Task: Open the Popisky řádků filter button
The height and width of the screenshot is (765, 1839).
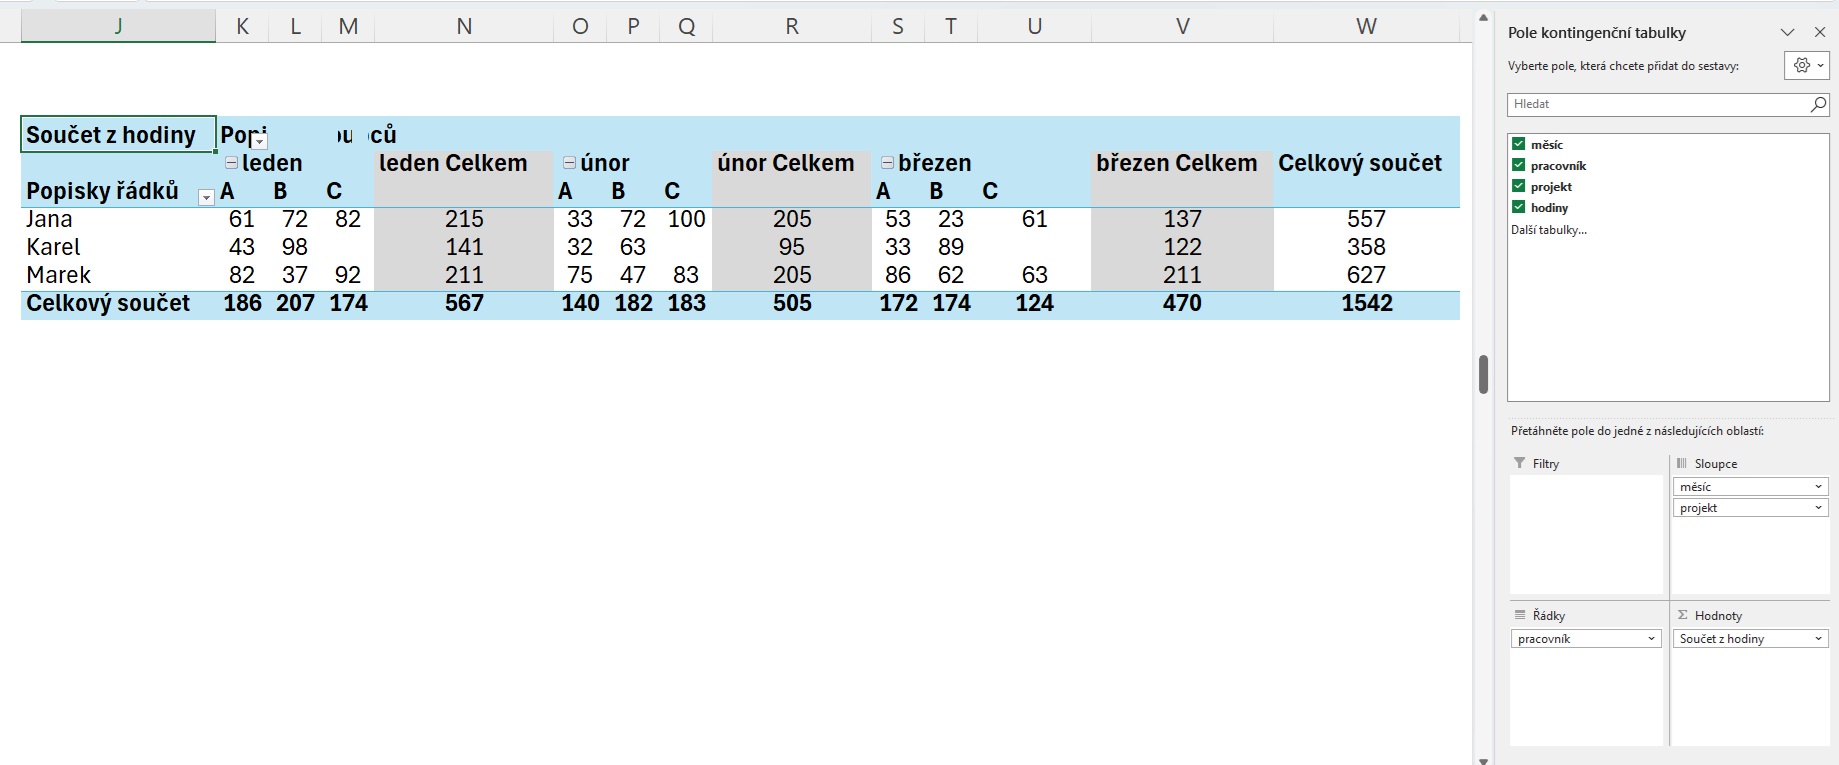Action: [206, 197]
